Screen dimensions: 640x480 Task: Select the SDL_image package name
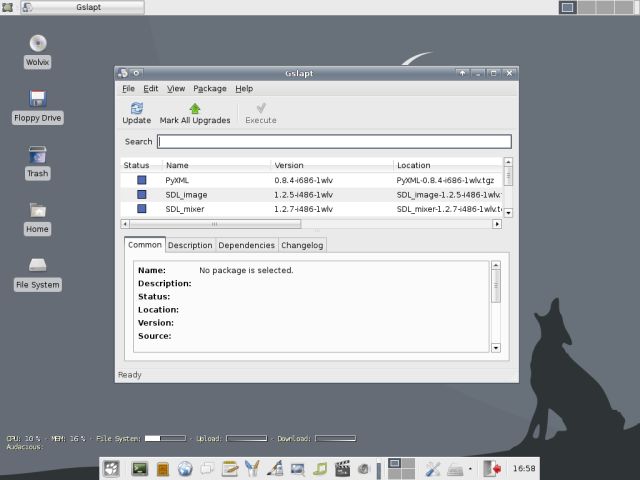[x=186, y=195]
